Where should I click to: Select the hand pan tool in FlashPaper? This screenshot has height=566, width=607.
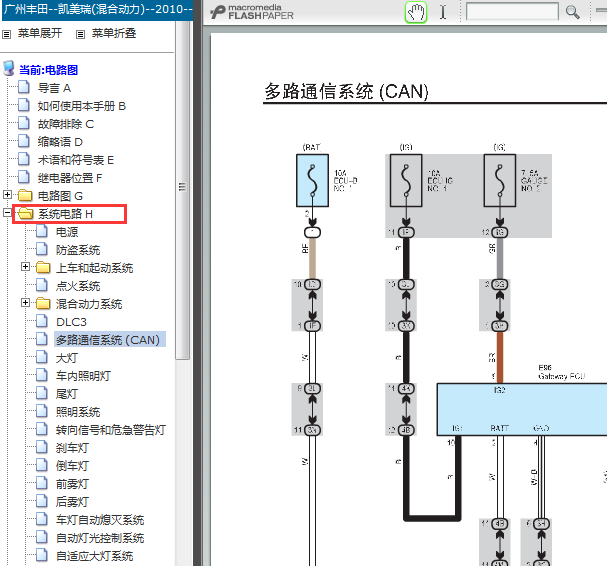click(x=416, y=12)
